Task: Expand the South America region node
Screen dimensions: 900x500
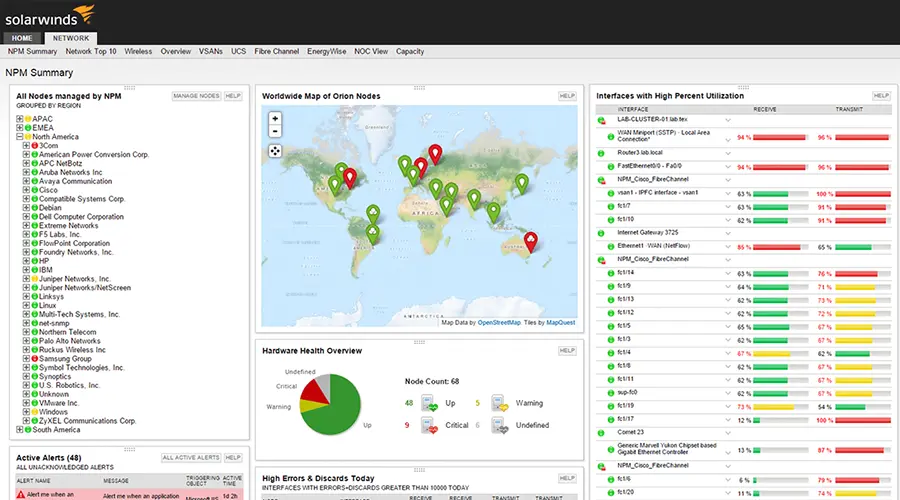Action: click(x=20, y=429)
